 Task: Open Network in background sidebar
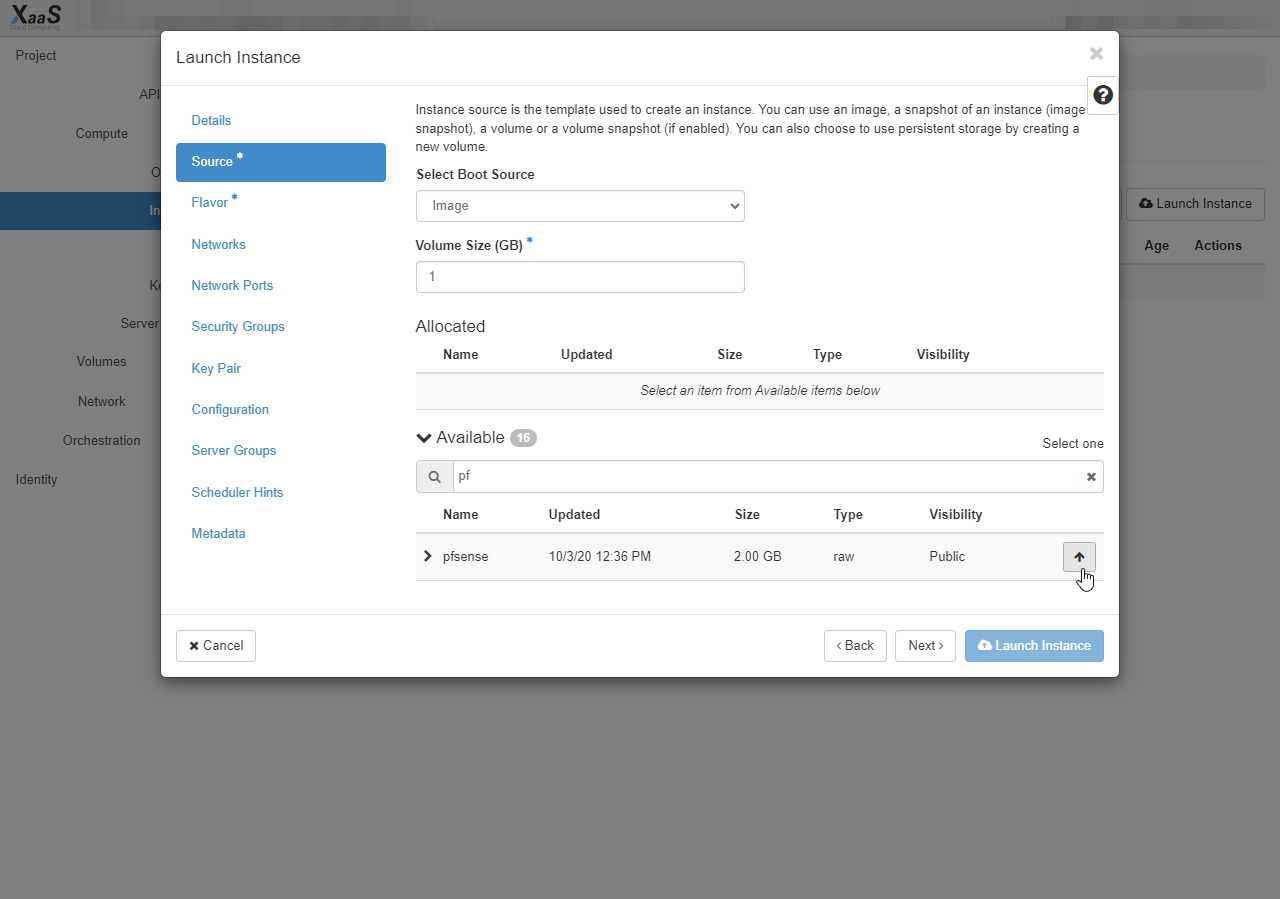[102, 401]
